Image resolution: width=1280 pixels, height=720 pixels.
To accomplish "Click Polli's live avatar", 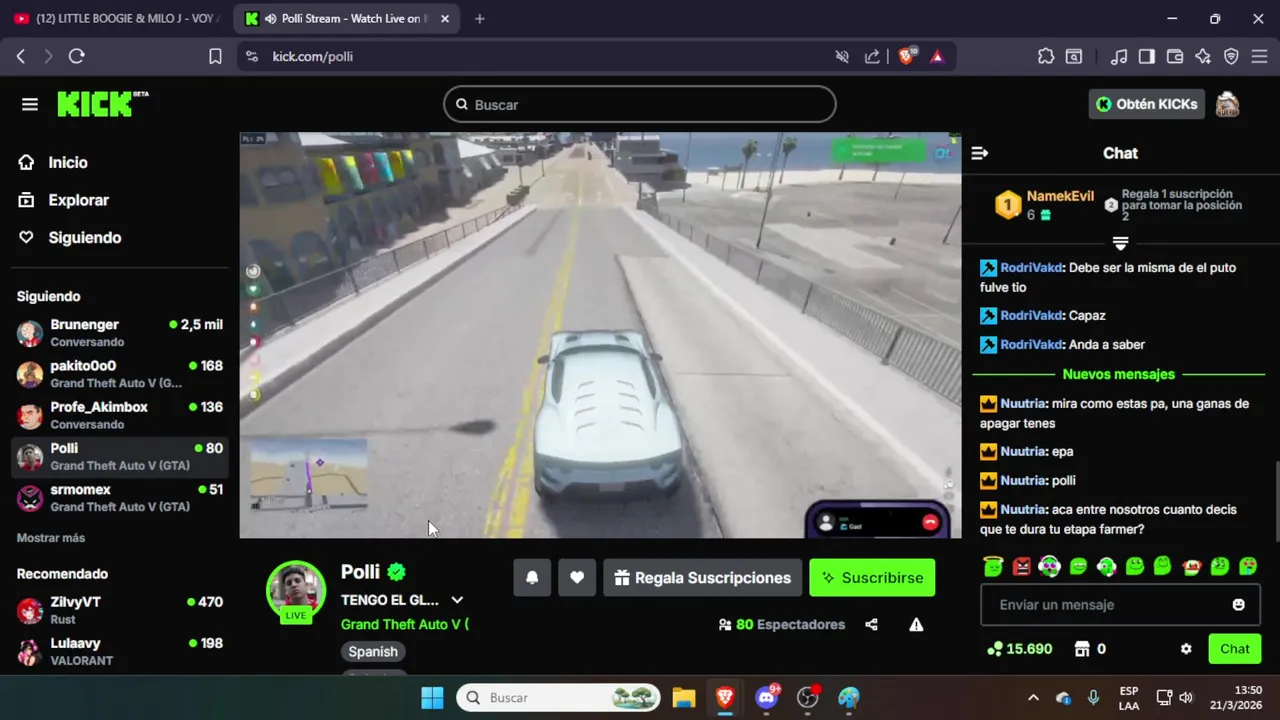I will [296, 590].
